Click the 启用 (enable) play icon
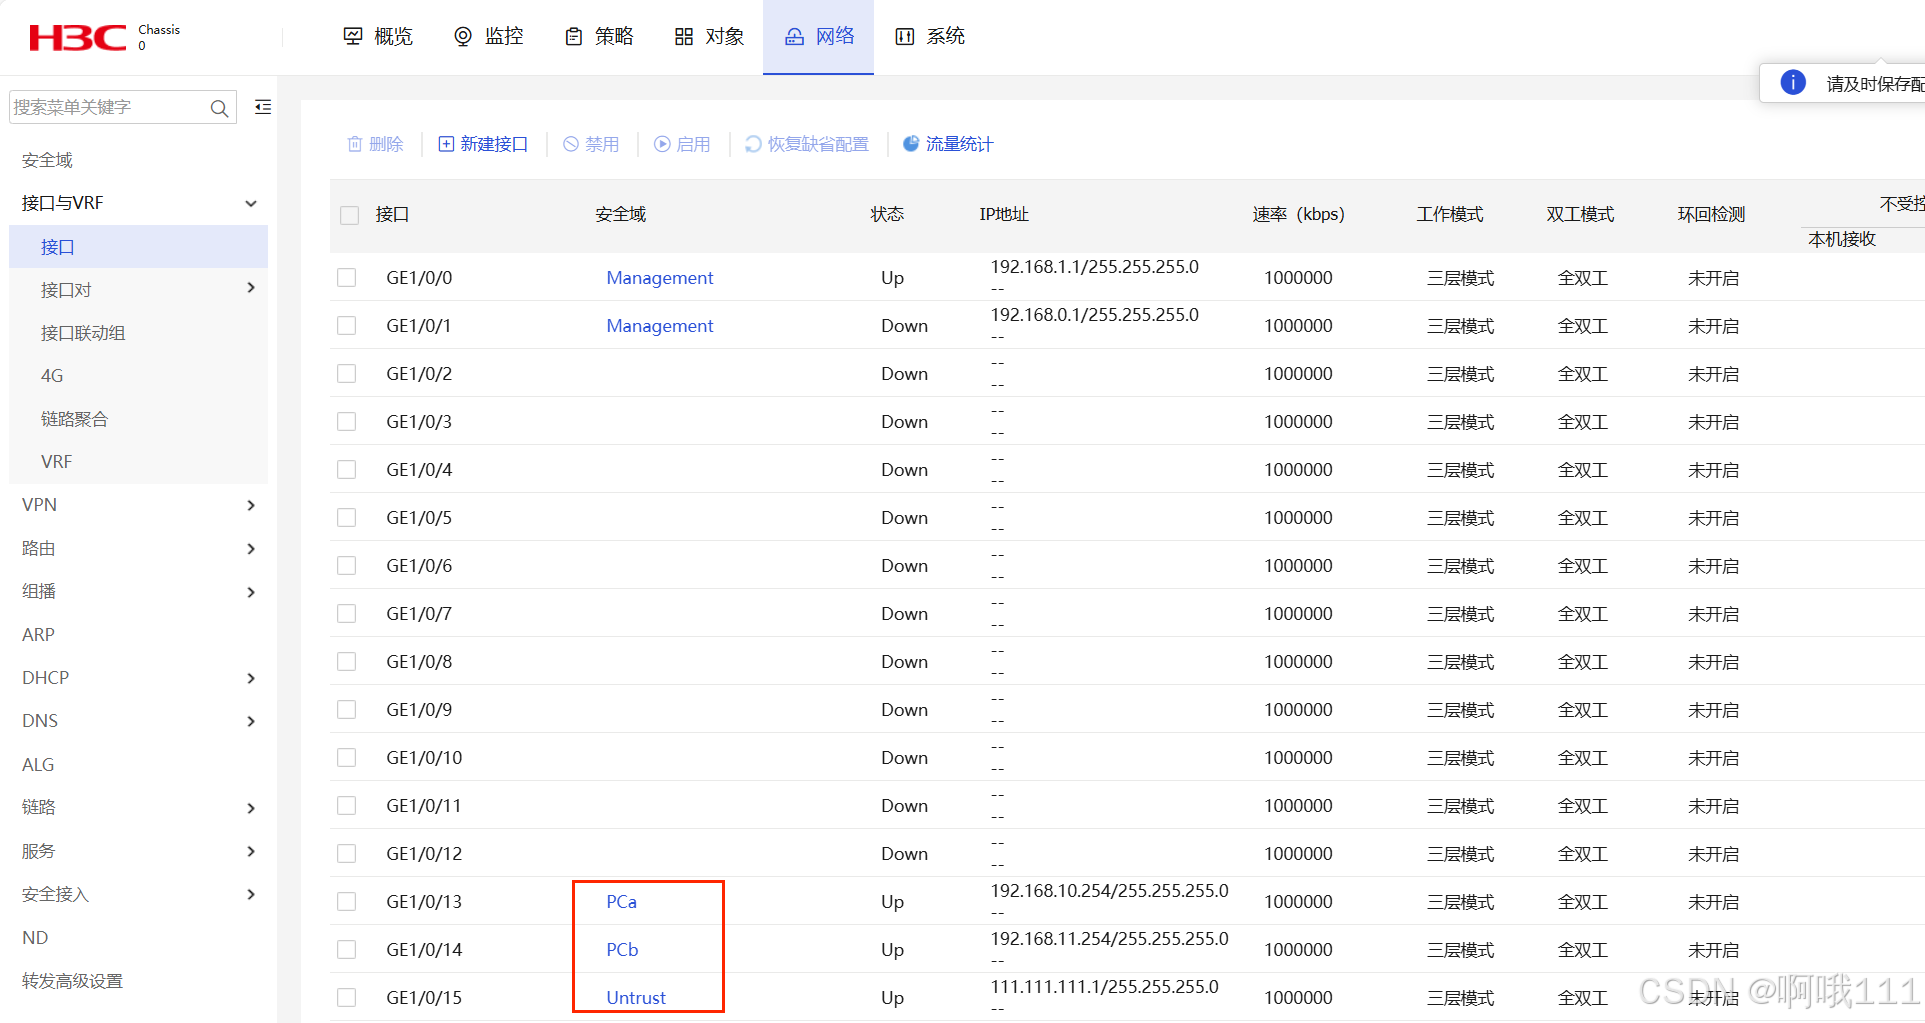1925x1023 pixels. pyautogui.click(x=661, y=144)
